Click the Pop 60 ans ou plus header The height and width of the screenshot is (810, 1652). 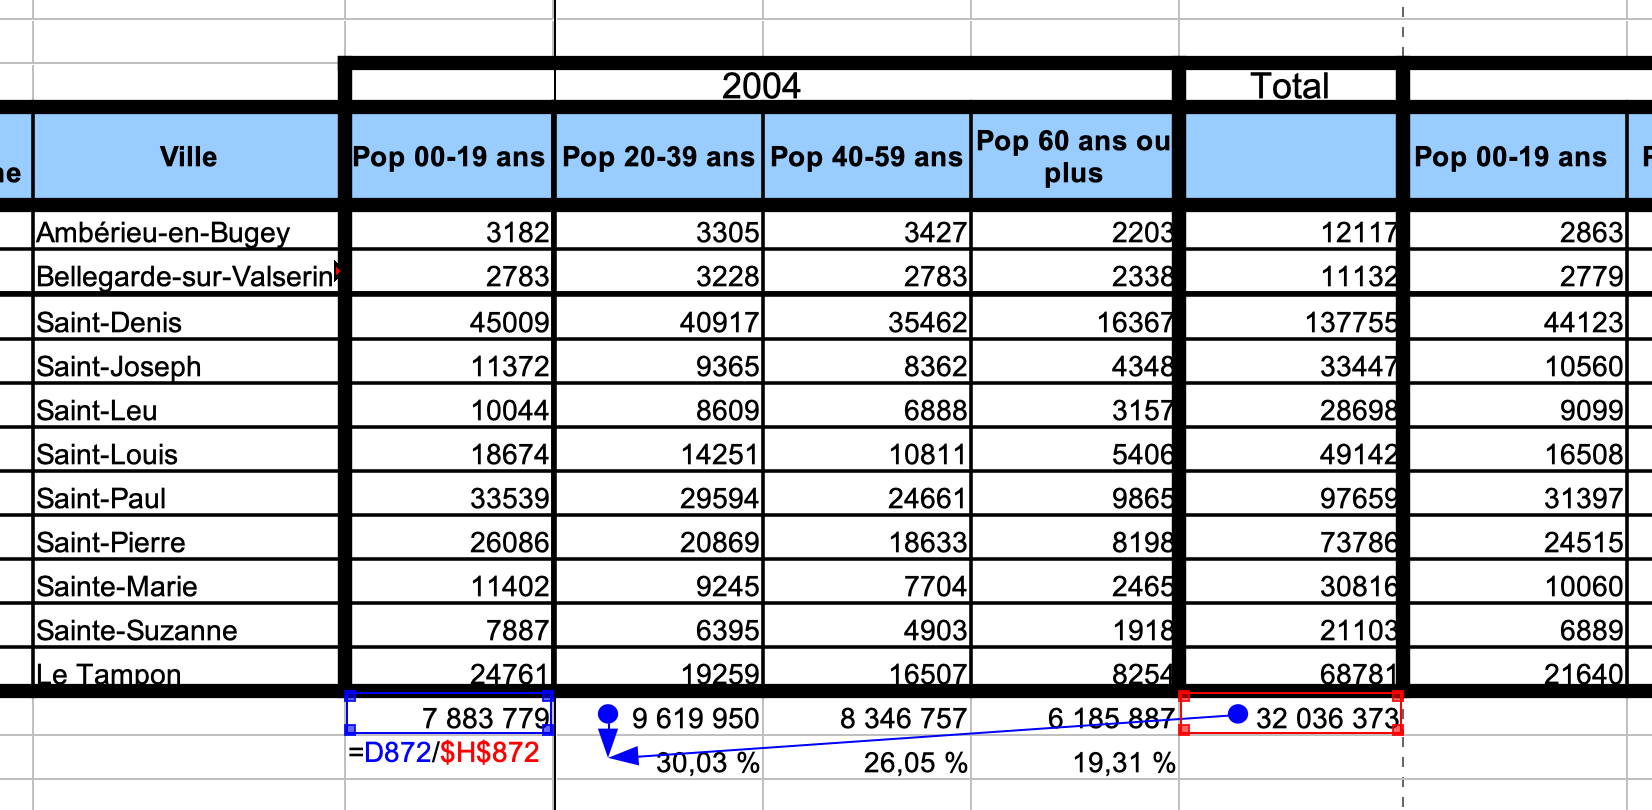tap(1072, 157)
